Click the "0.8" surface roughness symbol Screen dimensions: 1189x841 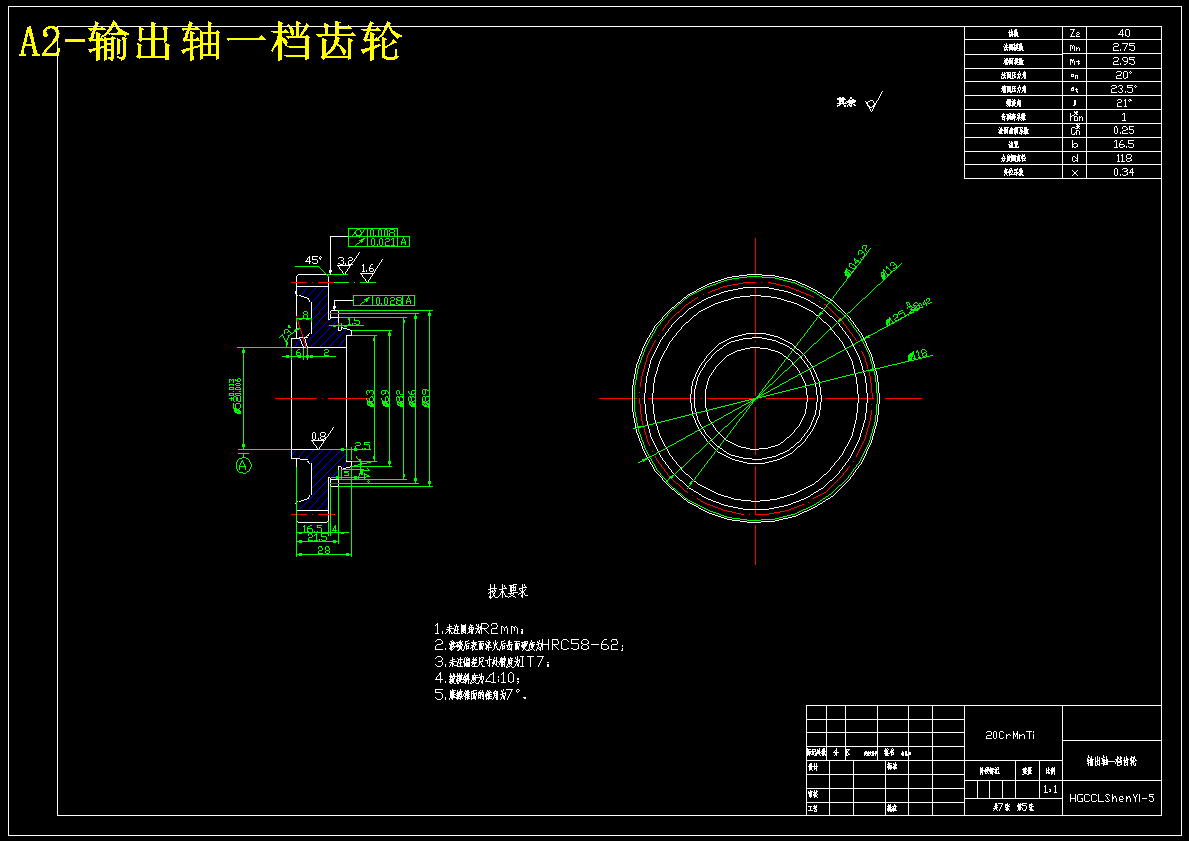[x=321, y=438]
